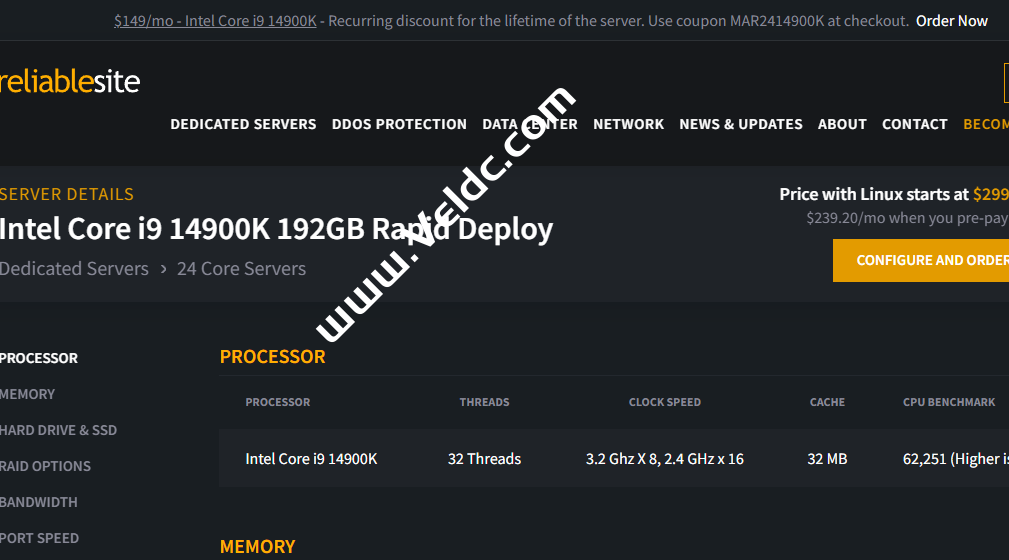The image size is (1009, 560).
Task: Click Order Now in the top banner
Action: pos(952,21)
